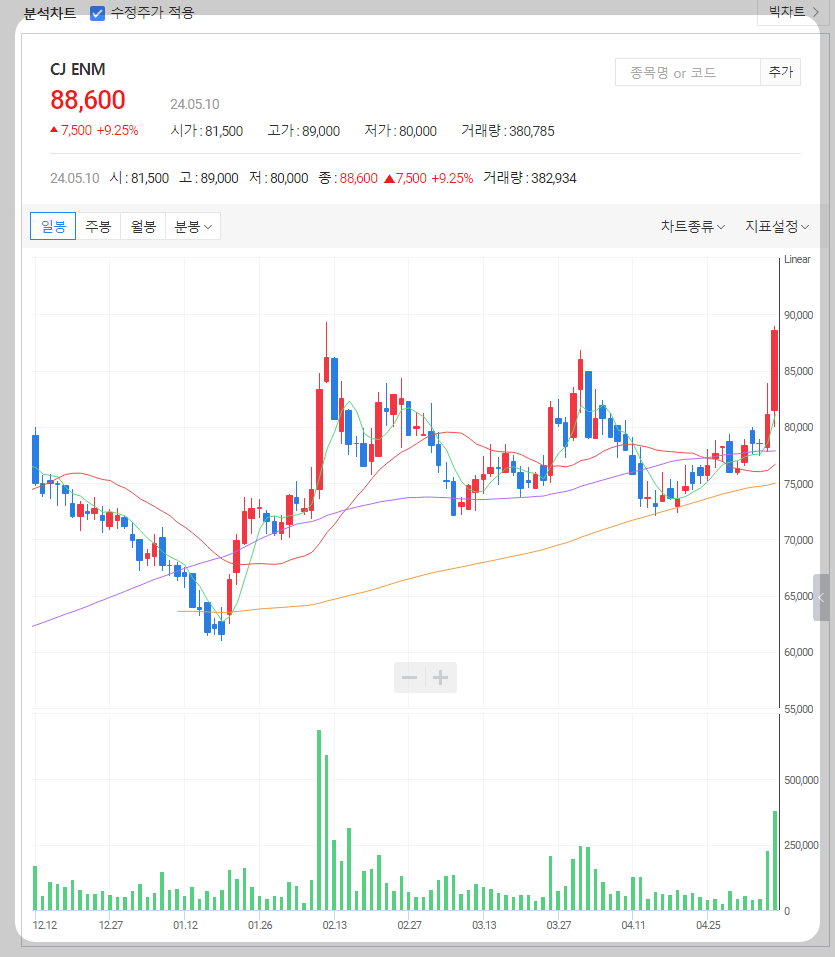Switch to the 주봉 tab
This screenshot has height=957, width=835.
(98, 226)
